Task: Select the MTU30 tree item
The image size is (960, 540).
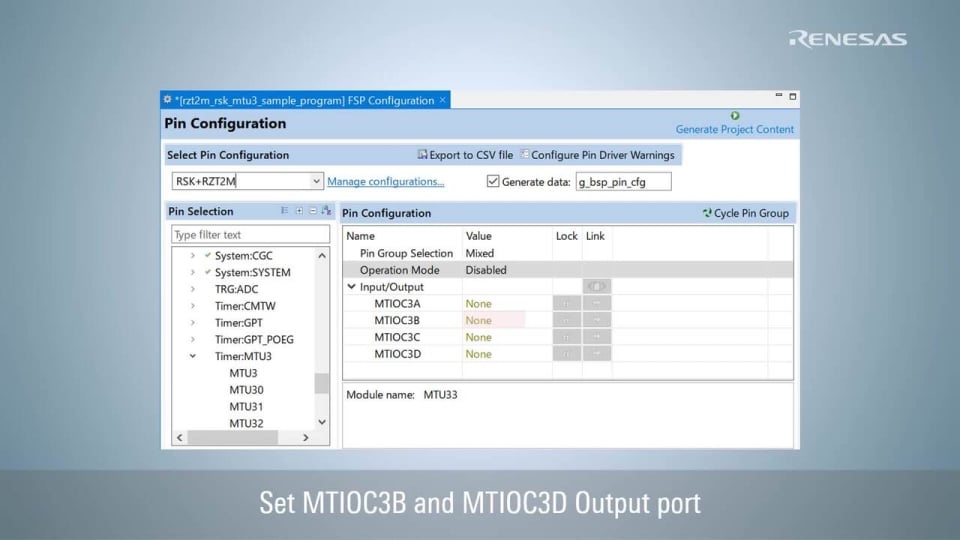Action: pos(246,389)
